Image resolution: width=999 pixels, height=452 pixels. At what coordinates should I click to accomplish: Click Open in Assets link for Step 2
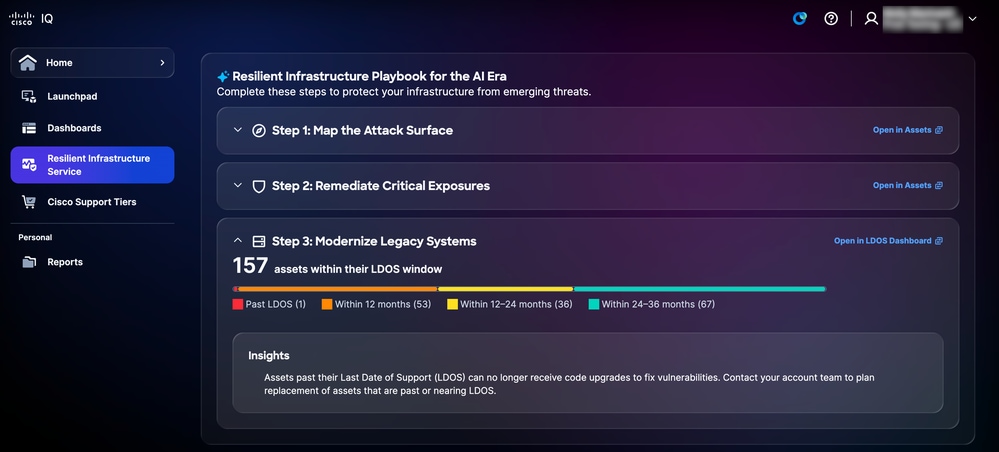(902, 186)
